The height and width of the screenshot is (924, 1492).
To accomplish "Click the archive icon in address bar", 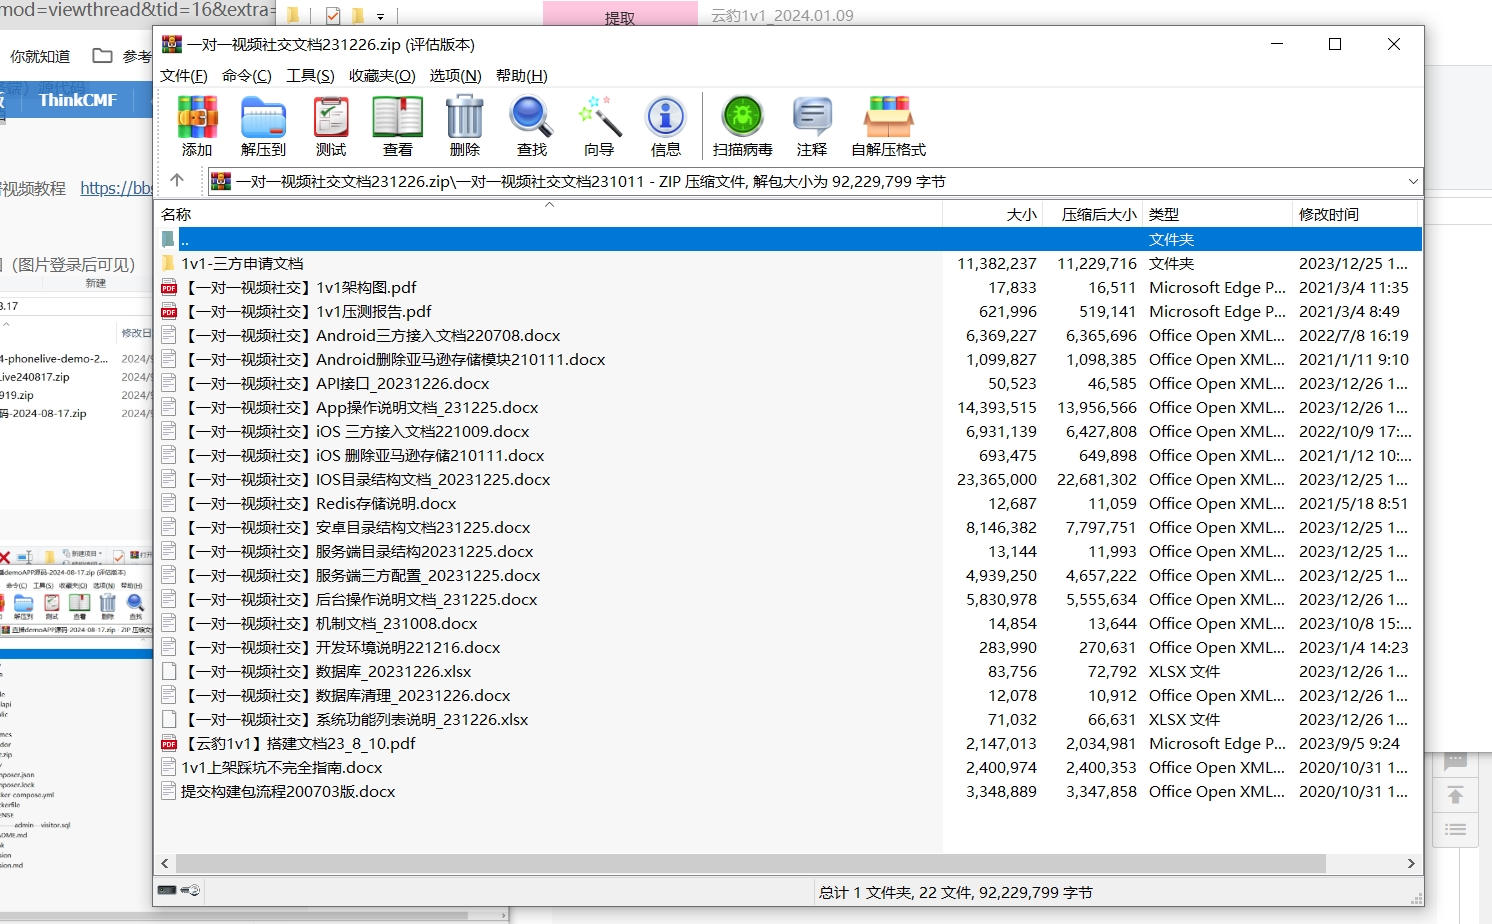I will [x=221, y=181].
